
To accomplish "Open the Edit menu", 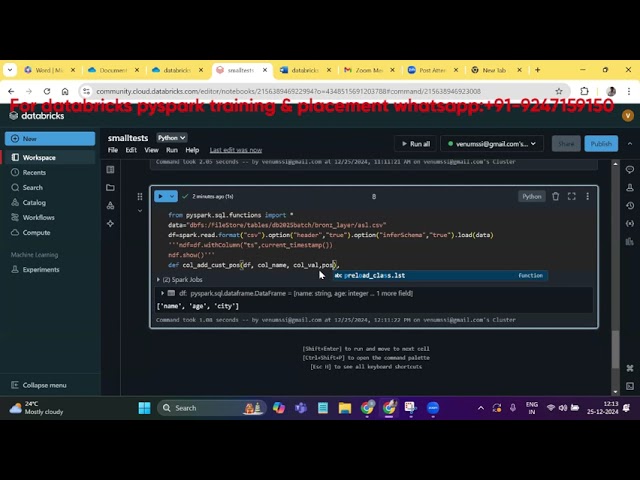I will click(x=131, y=150).
